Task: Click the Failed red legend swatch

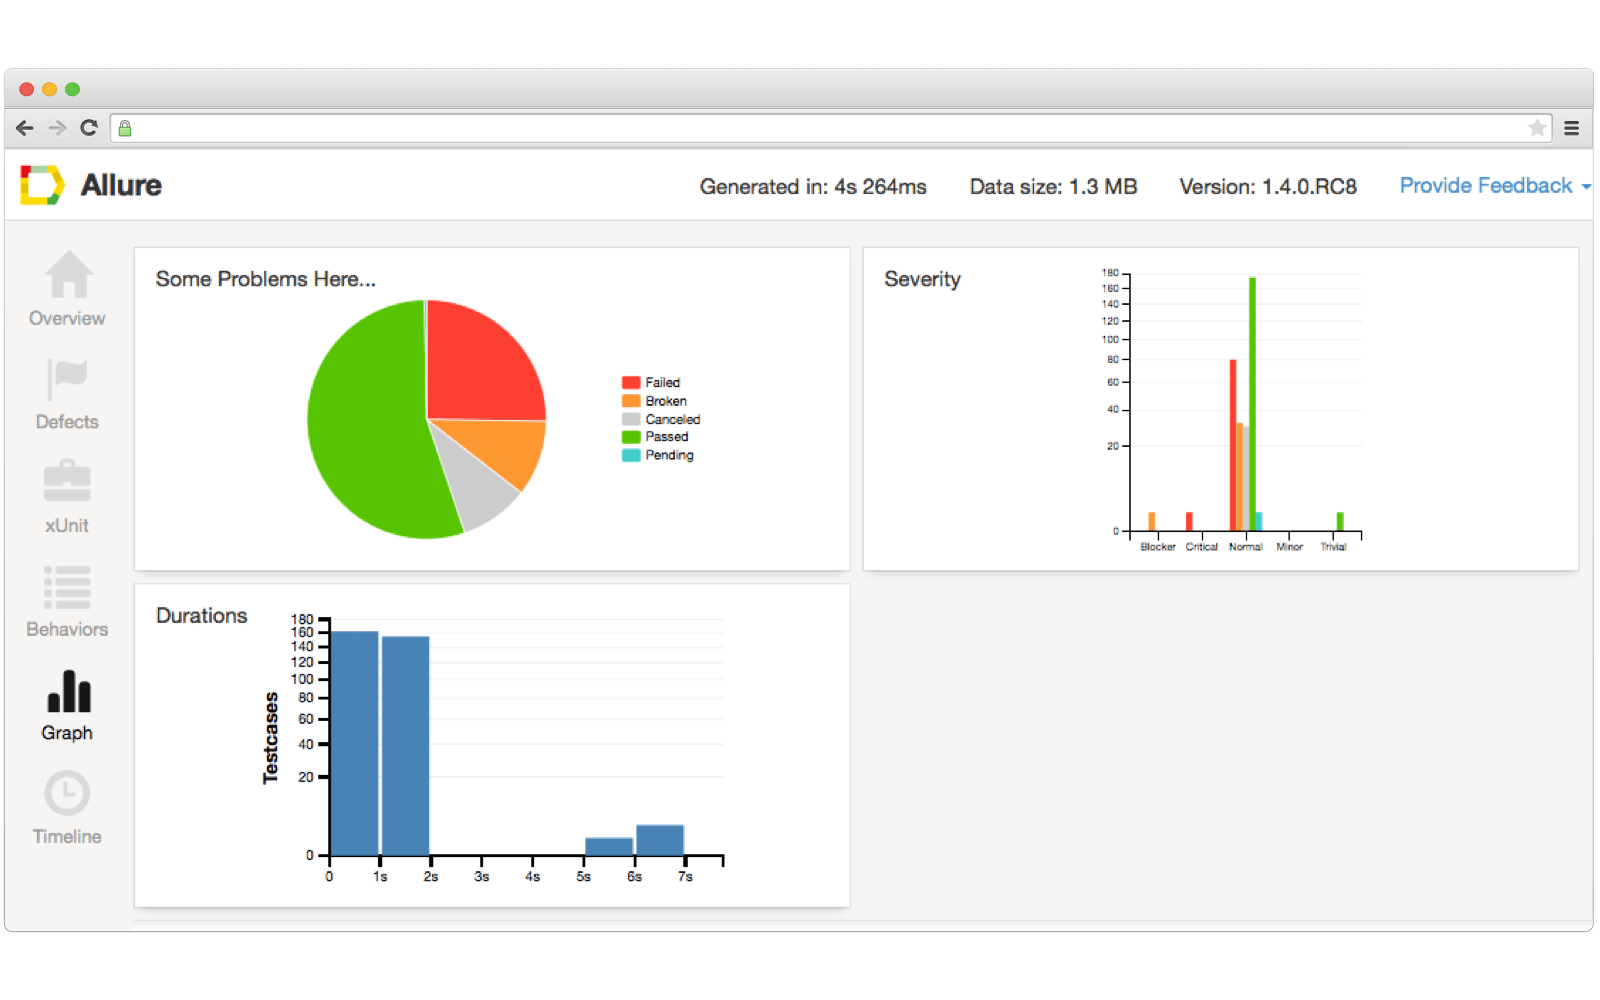Action: (x=631, y=382)
